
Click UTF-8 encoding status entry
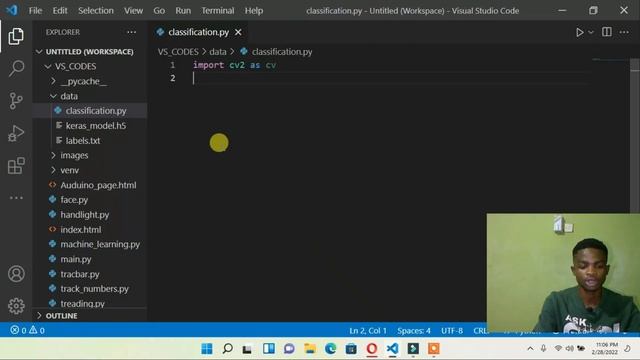coord(452,331)
